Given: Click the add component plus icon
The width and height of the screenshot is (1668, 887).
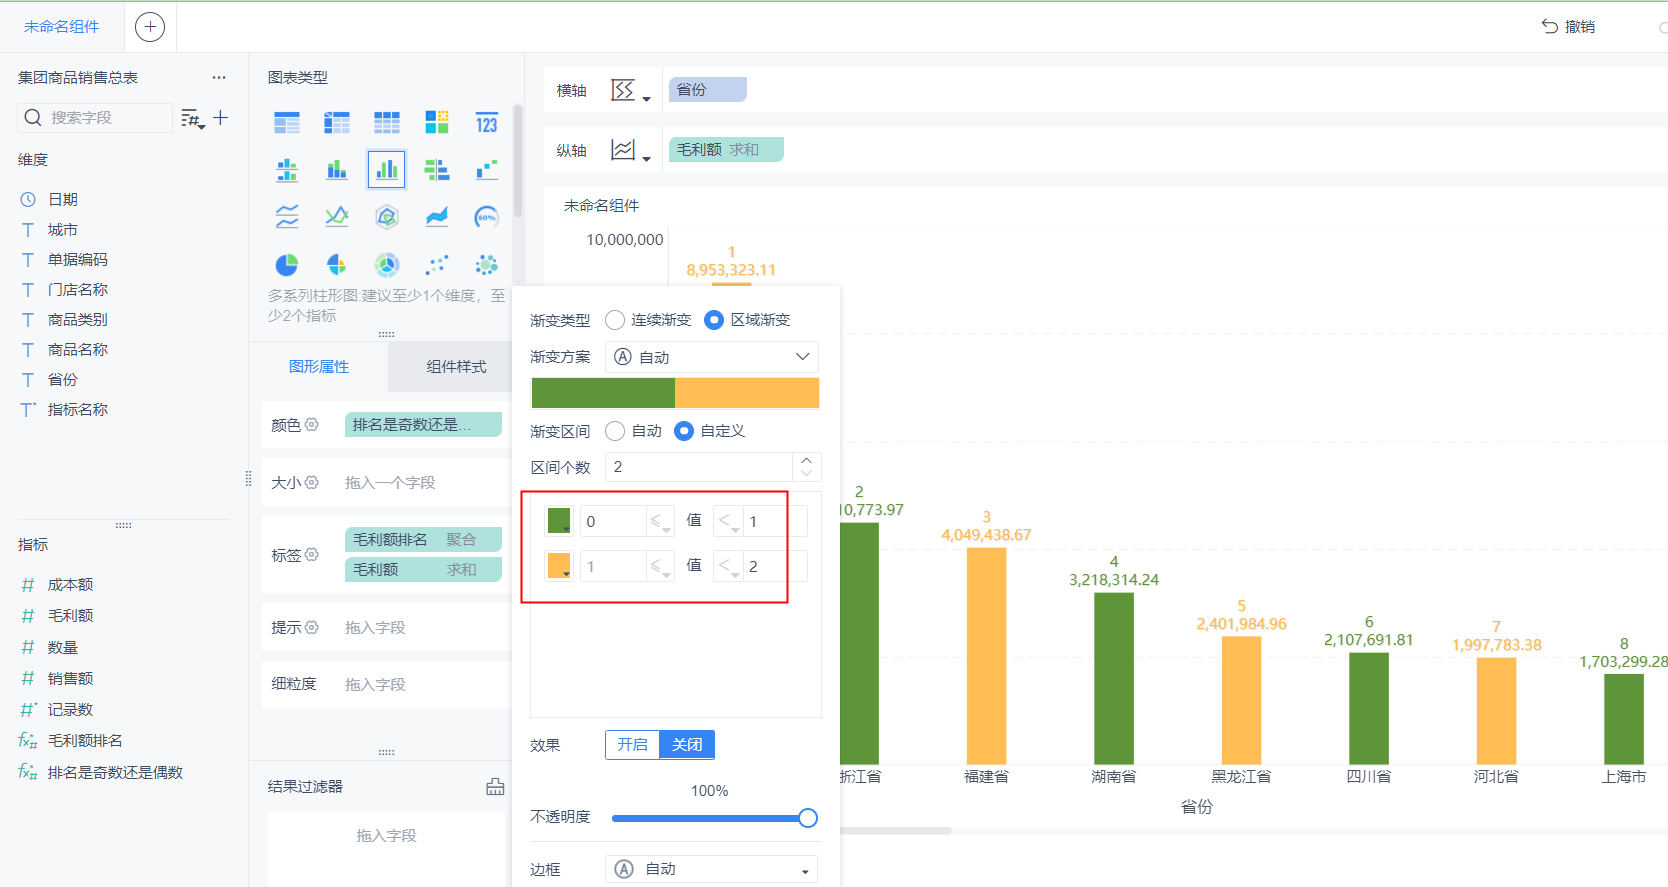Looking at the screenshot, I should click(x=150, y=27).
